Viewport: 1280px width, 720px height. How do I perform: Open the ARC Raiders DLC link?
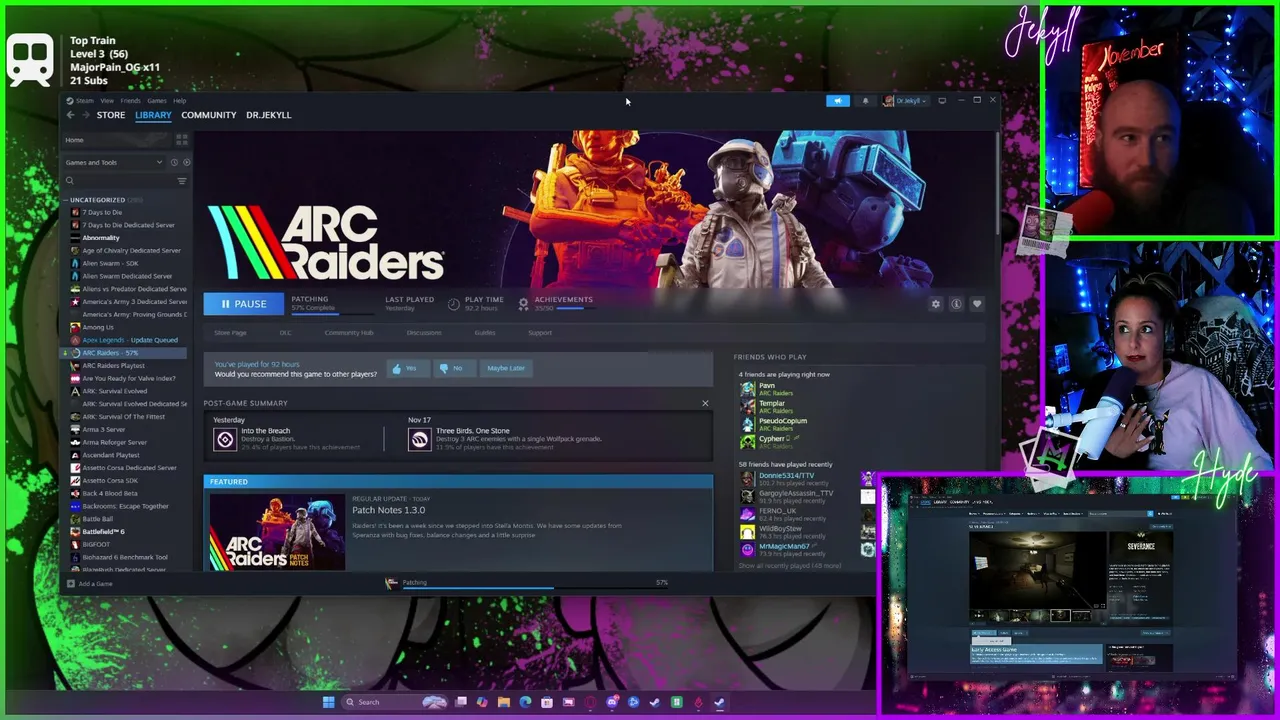tap(285, 333)
